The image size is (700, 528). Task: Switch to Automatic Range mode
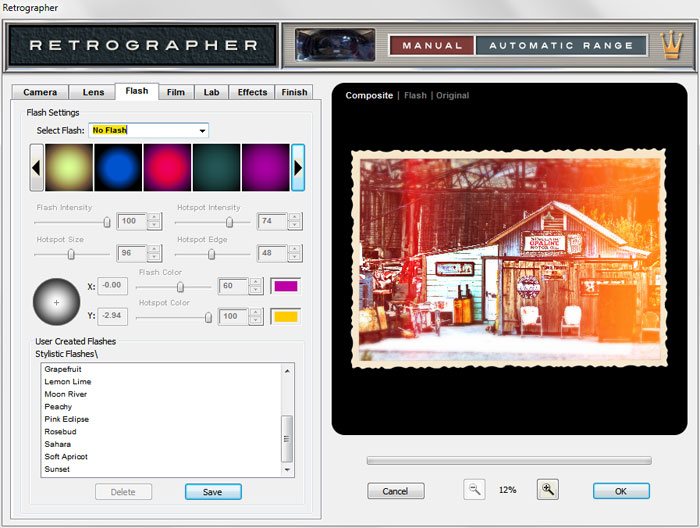click(x=561, y=46)
